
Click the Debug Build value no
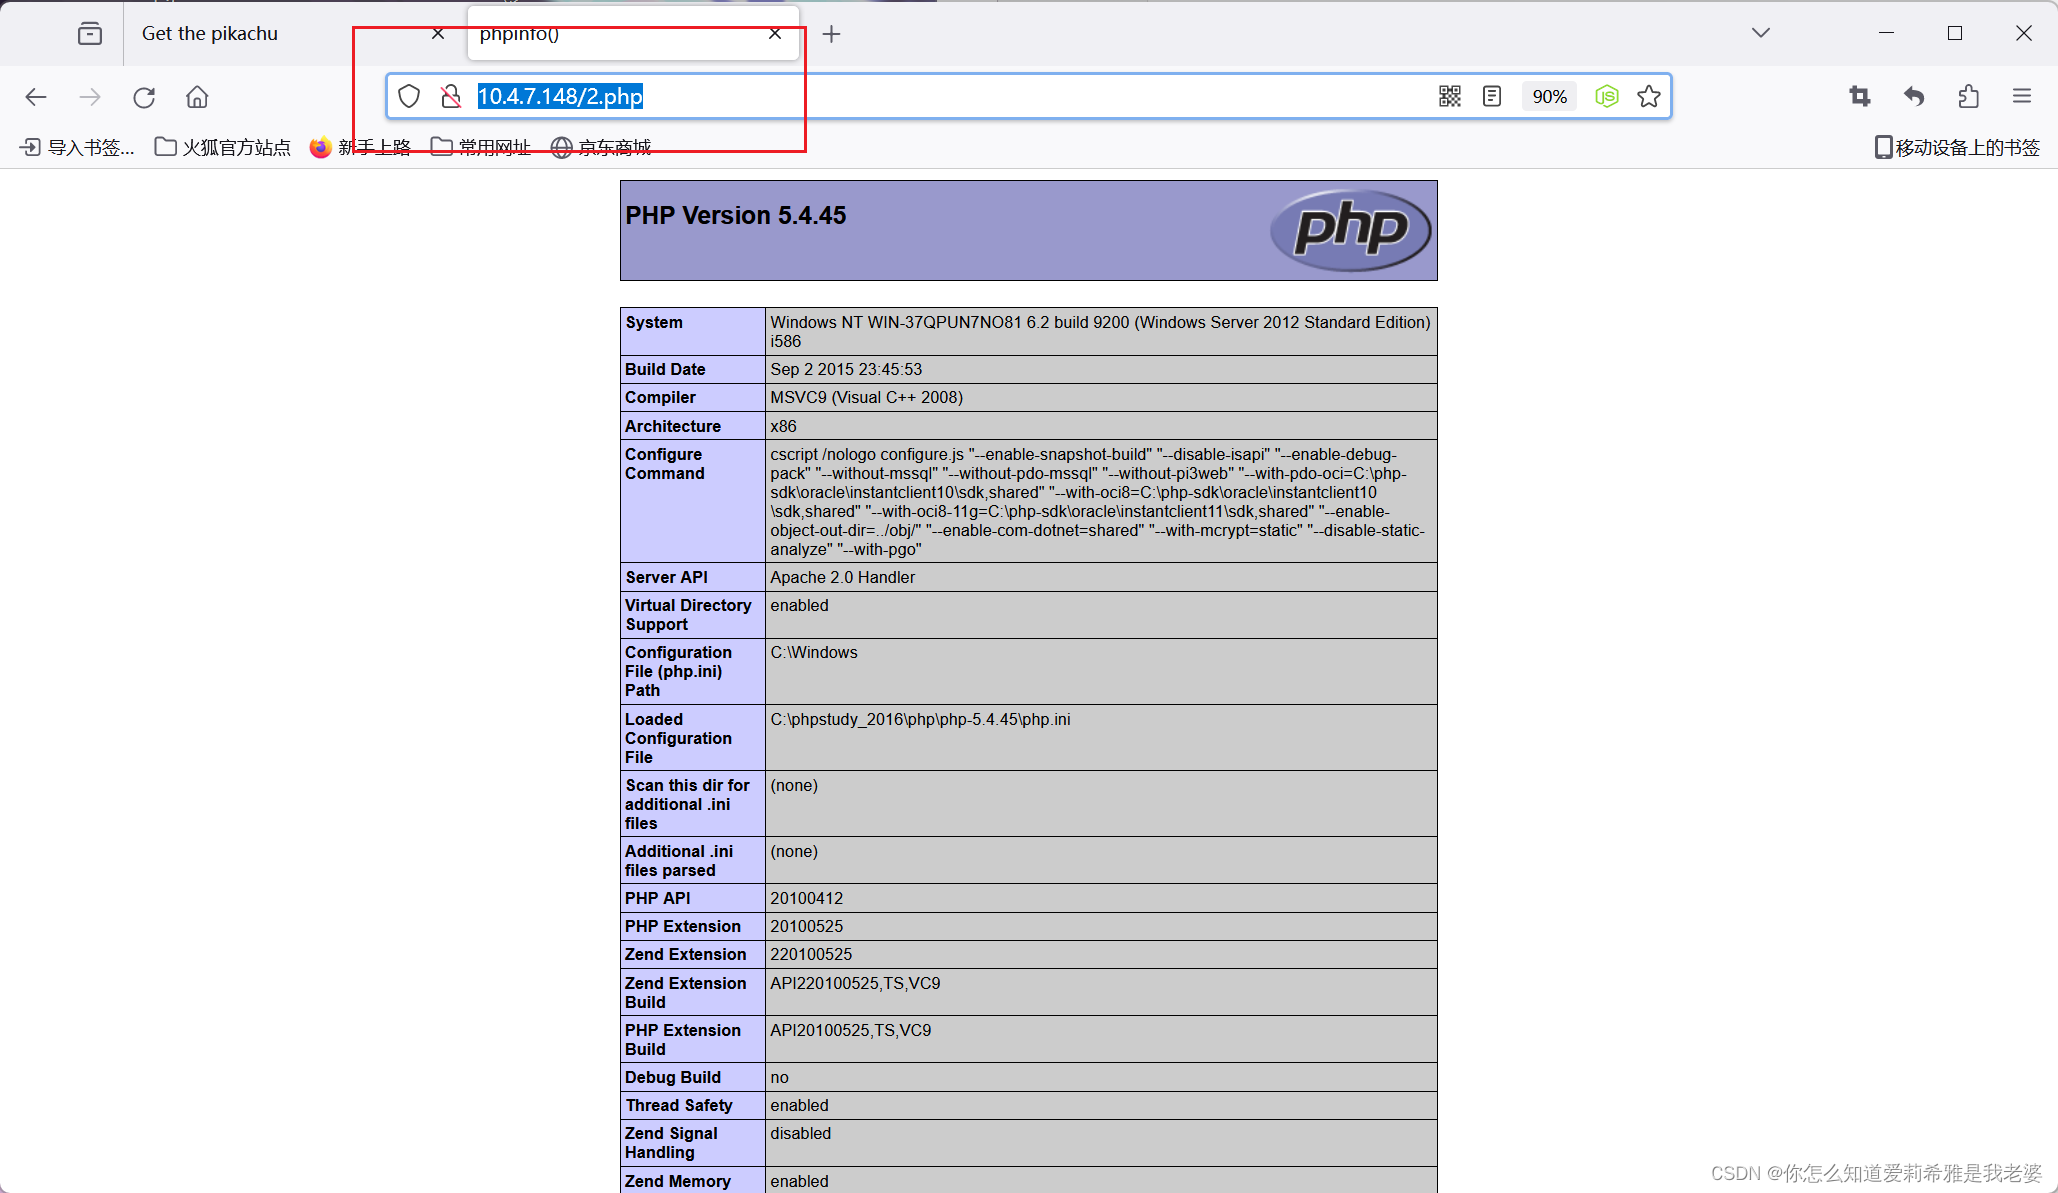pos(779,1077)
